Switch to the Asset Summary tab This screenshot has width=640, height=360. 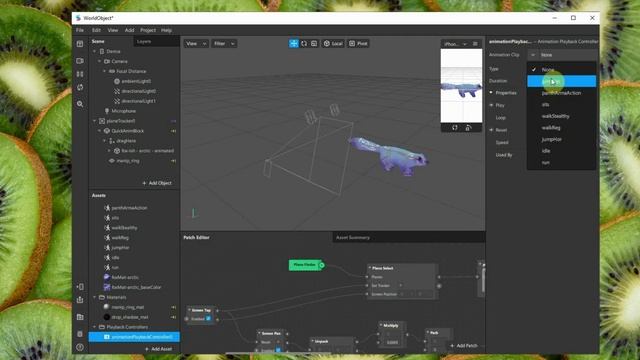(x=353, y=237)
